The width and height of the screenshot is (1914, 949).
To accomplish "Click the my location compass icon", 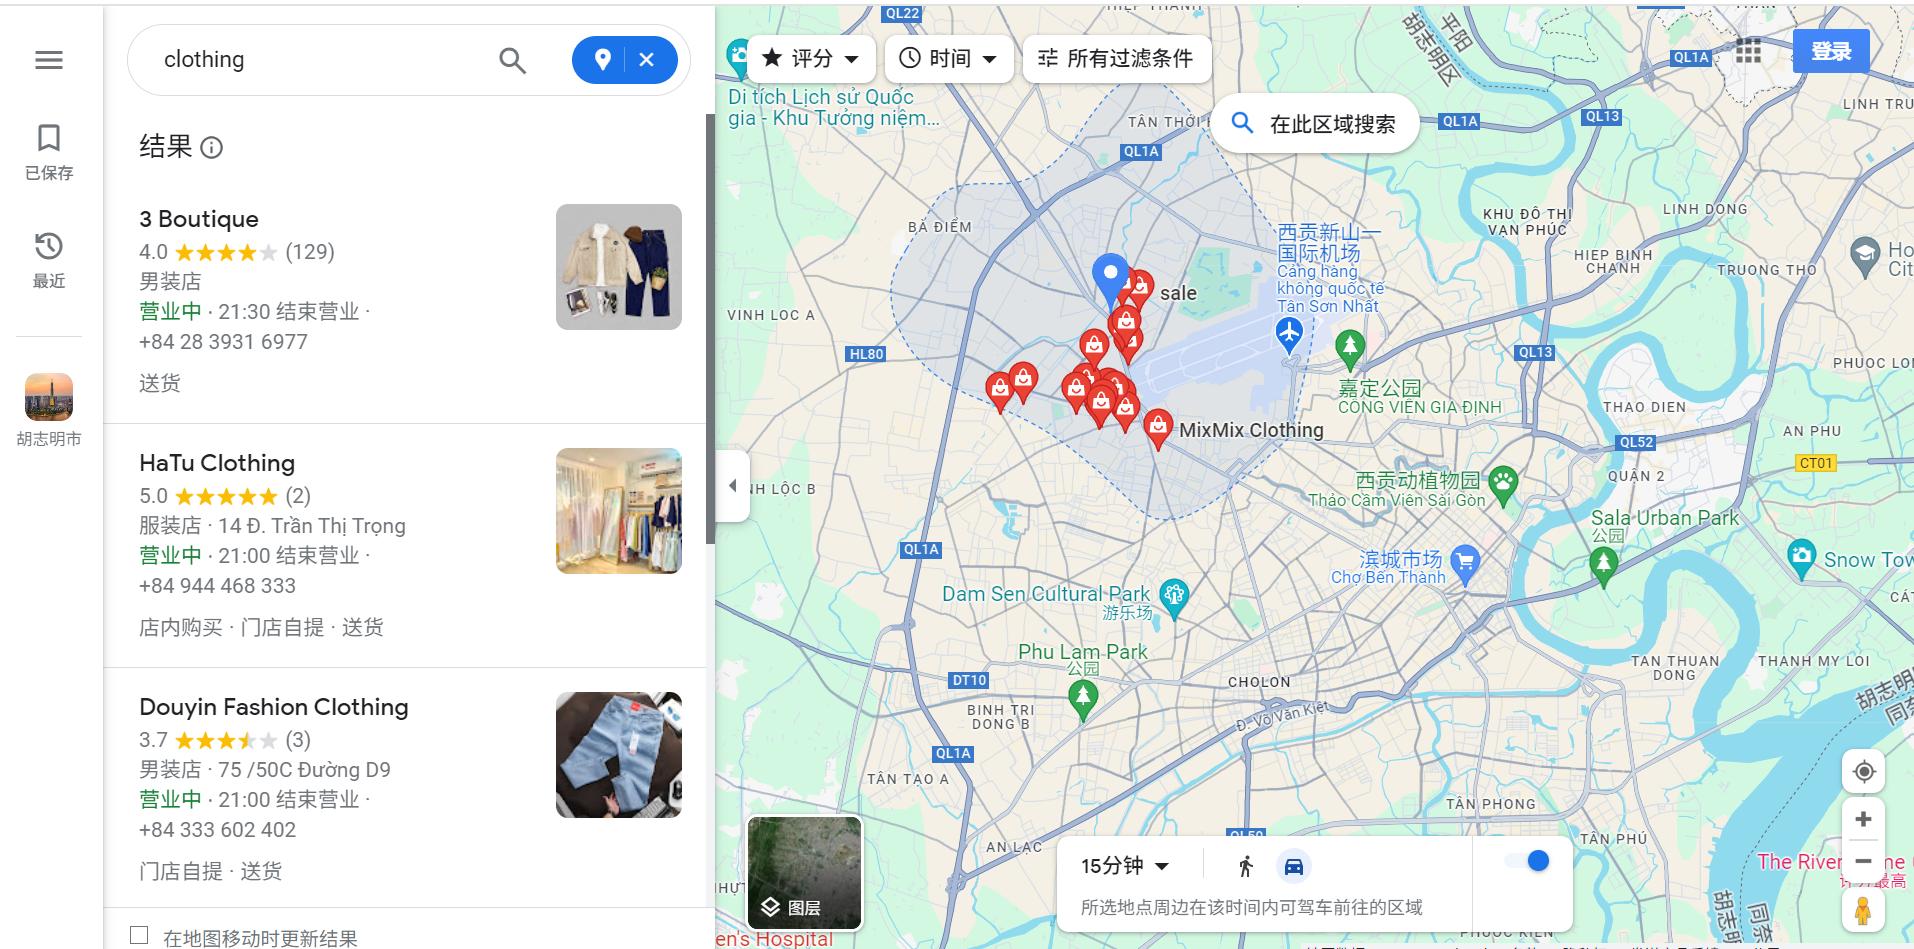I will (1863, 771).
